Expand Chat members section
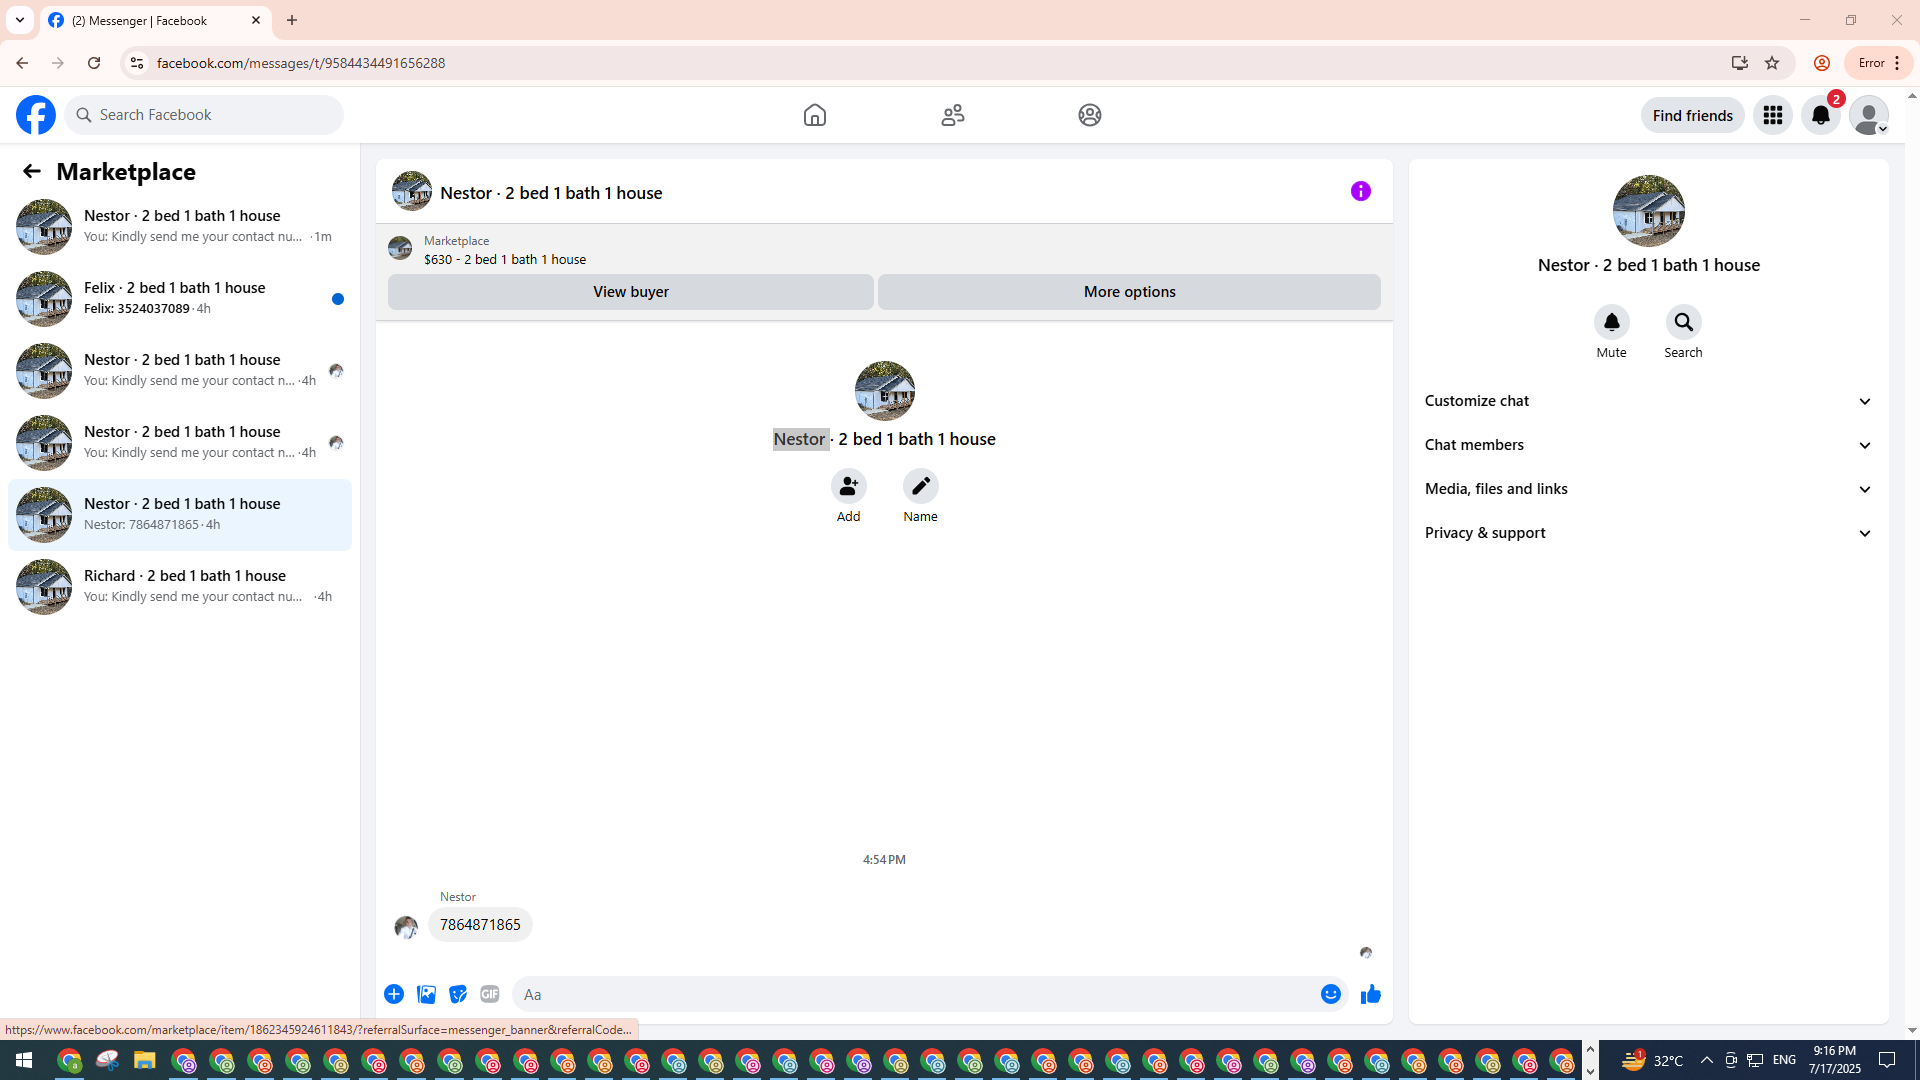 tap(1649, 445)
